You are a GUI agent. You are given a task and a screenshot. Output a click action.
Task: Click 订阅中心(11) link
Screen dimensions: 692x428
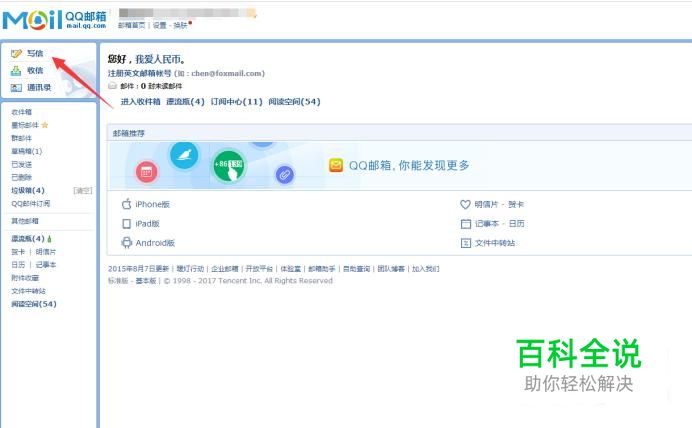click(x=237, y=101)
